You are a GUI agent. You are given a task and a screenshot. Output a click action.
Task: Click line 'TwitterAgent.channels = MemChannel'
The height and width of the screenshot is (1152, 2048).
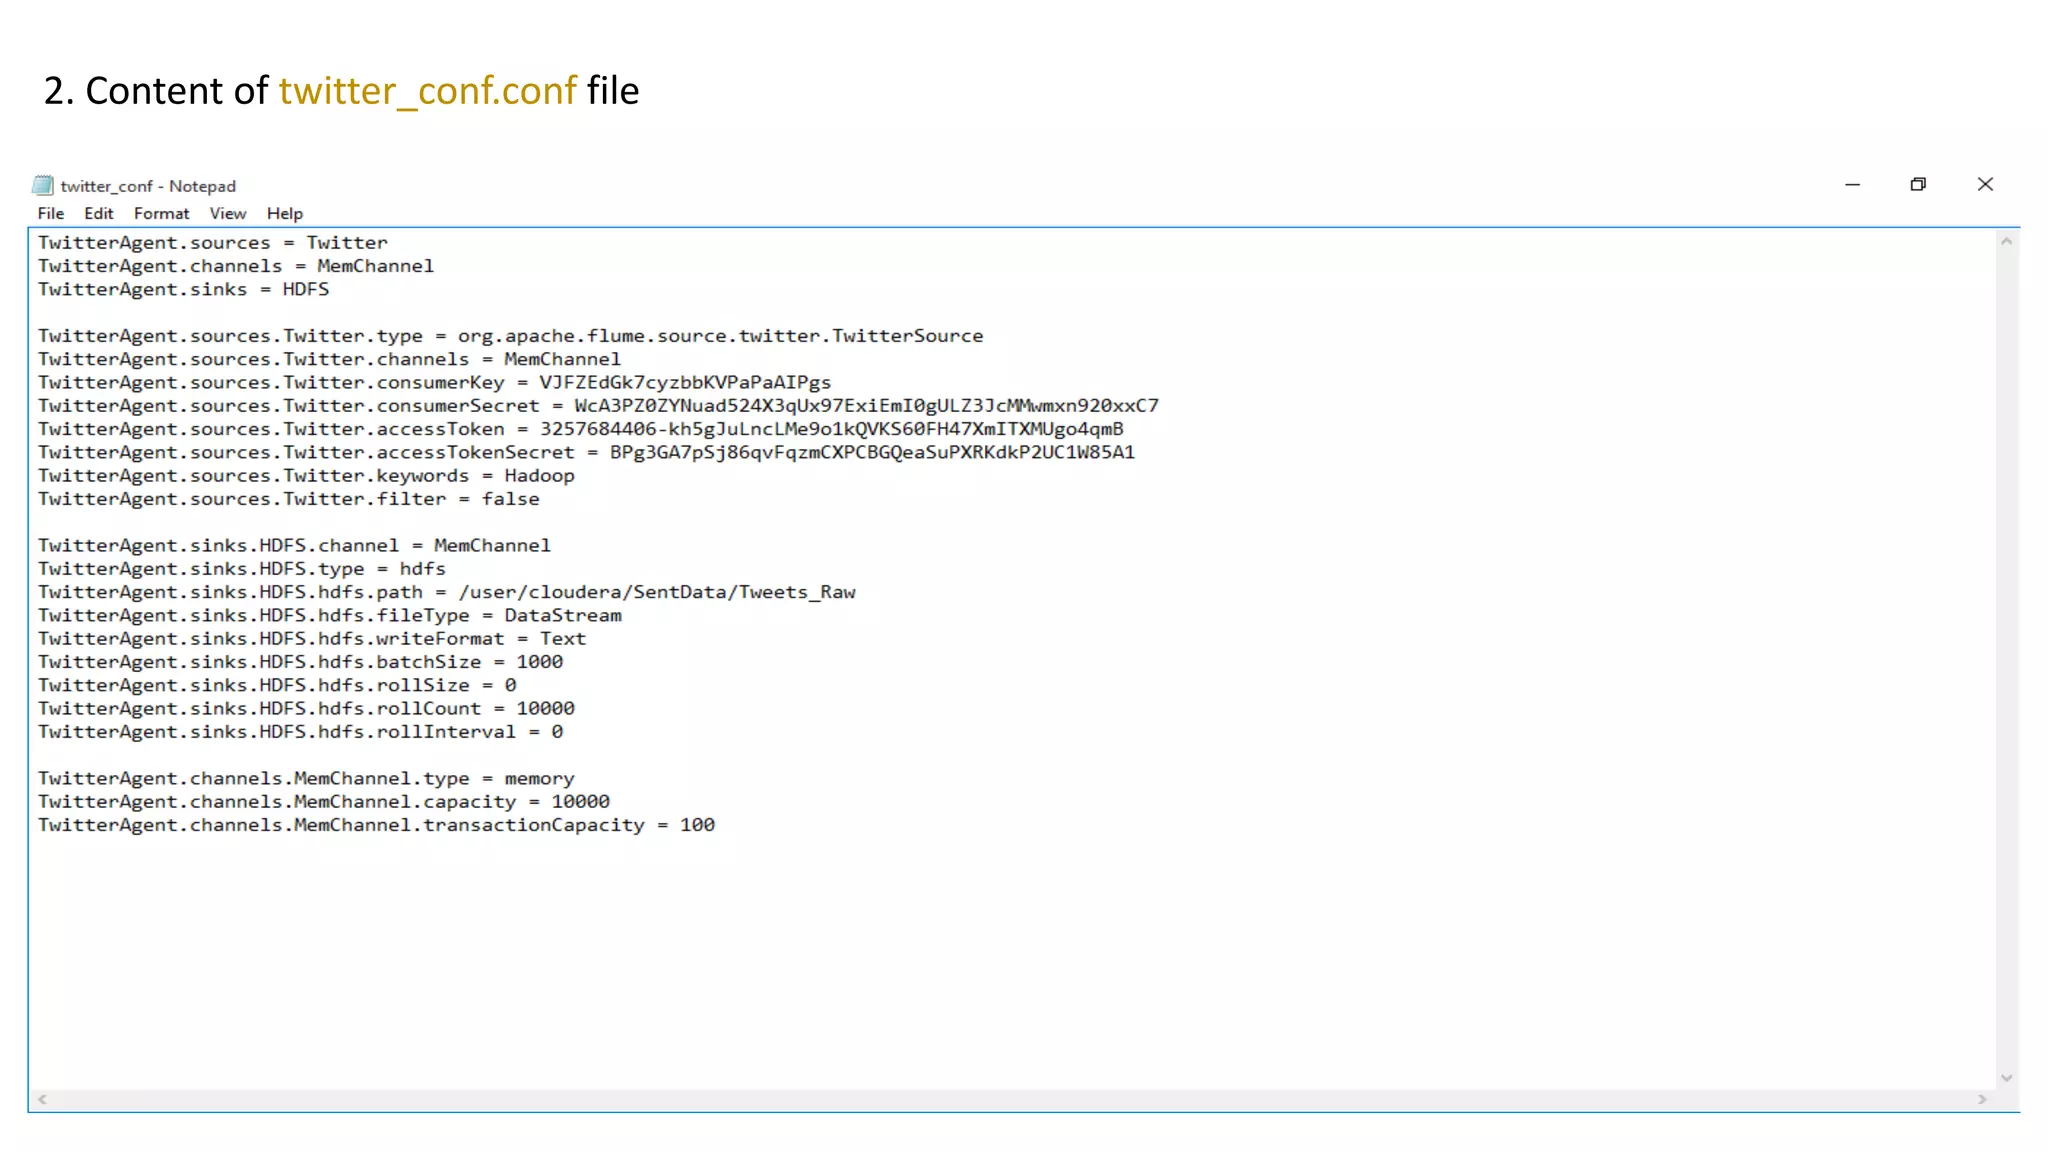[236, 266]
